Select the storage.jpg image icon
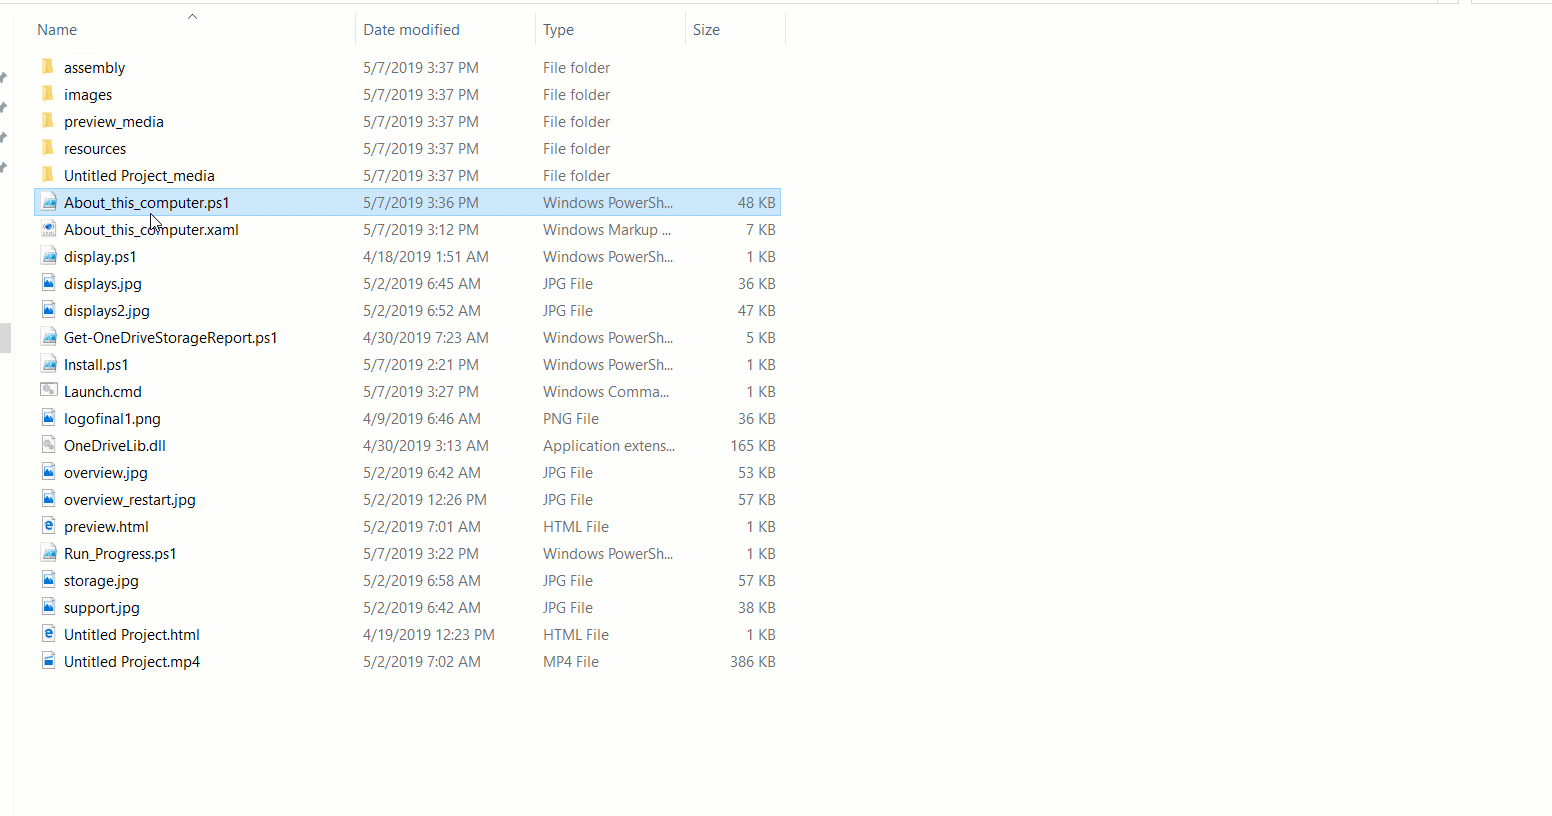This screenshot has height=816, width=1552. click(49, 580)
